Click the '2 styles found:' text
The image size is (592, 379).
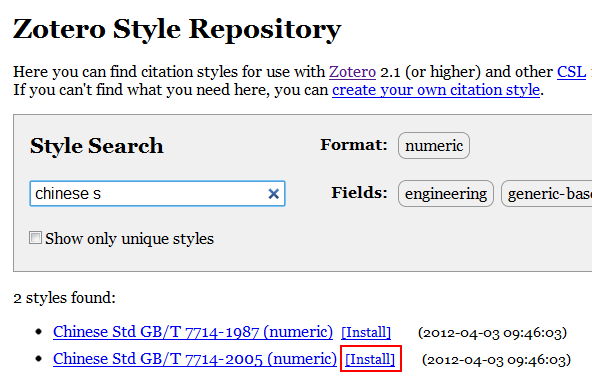(x=64, y=298)
